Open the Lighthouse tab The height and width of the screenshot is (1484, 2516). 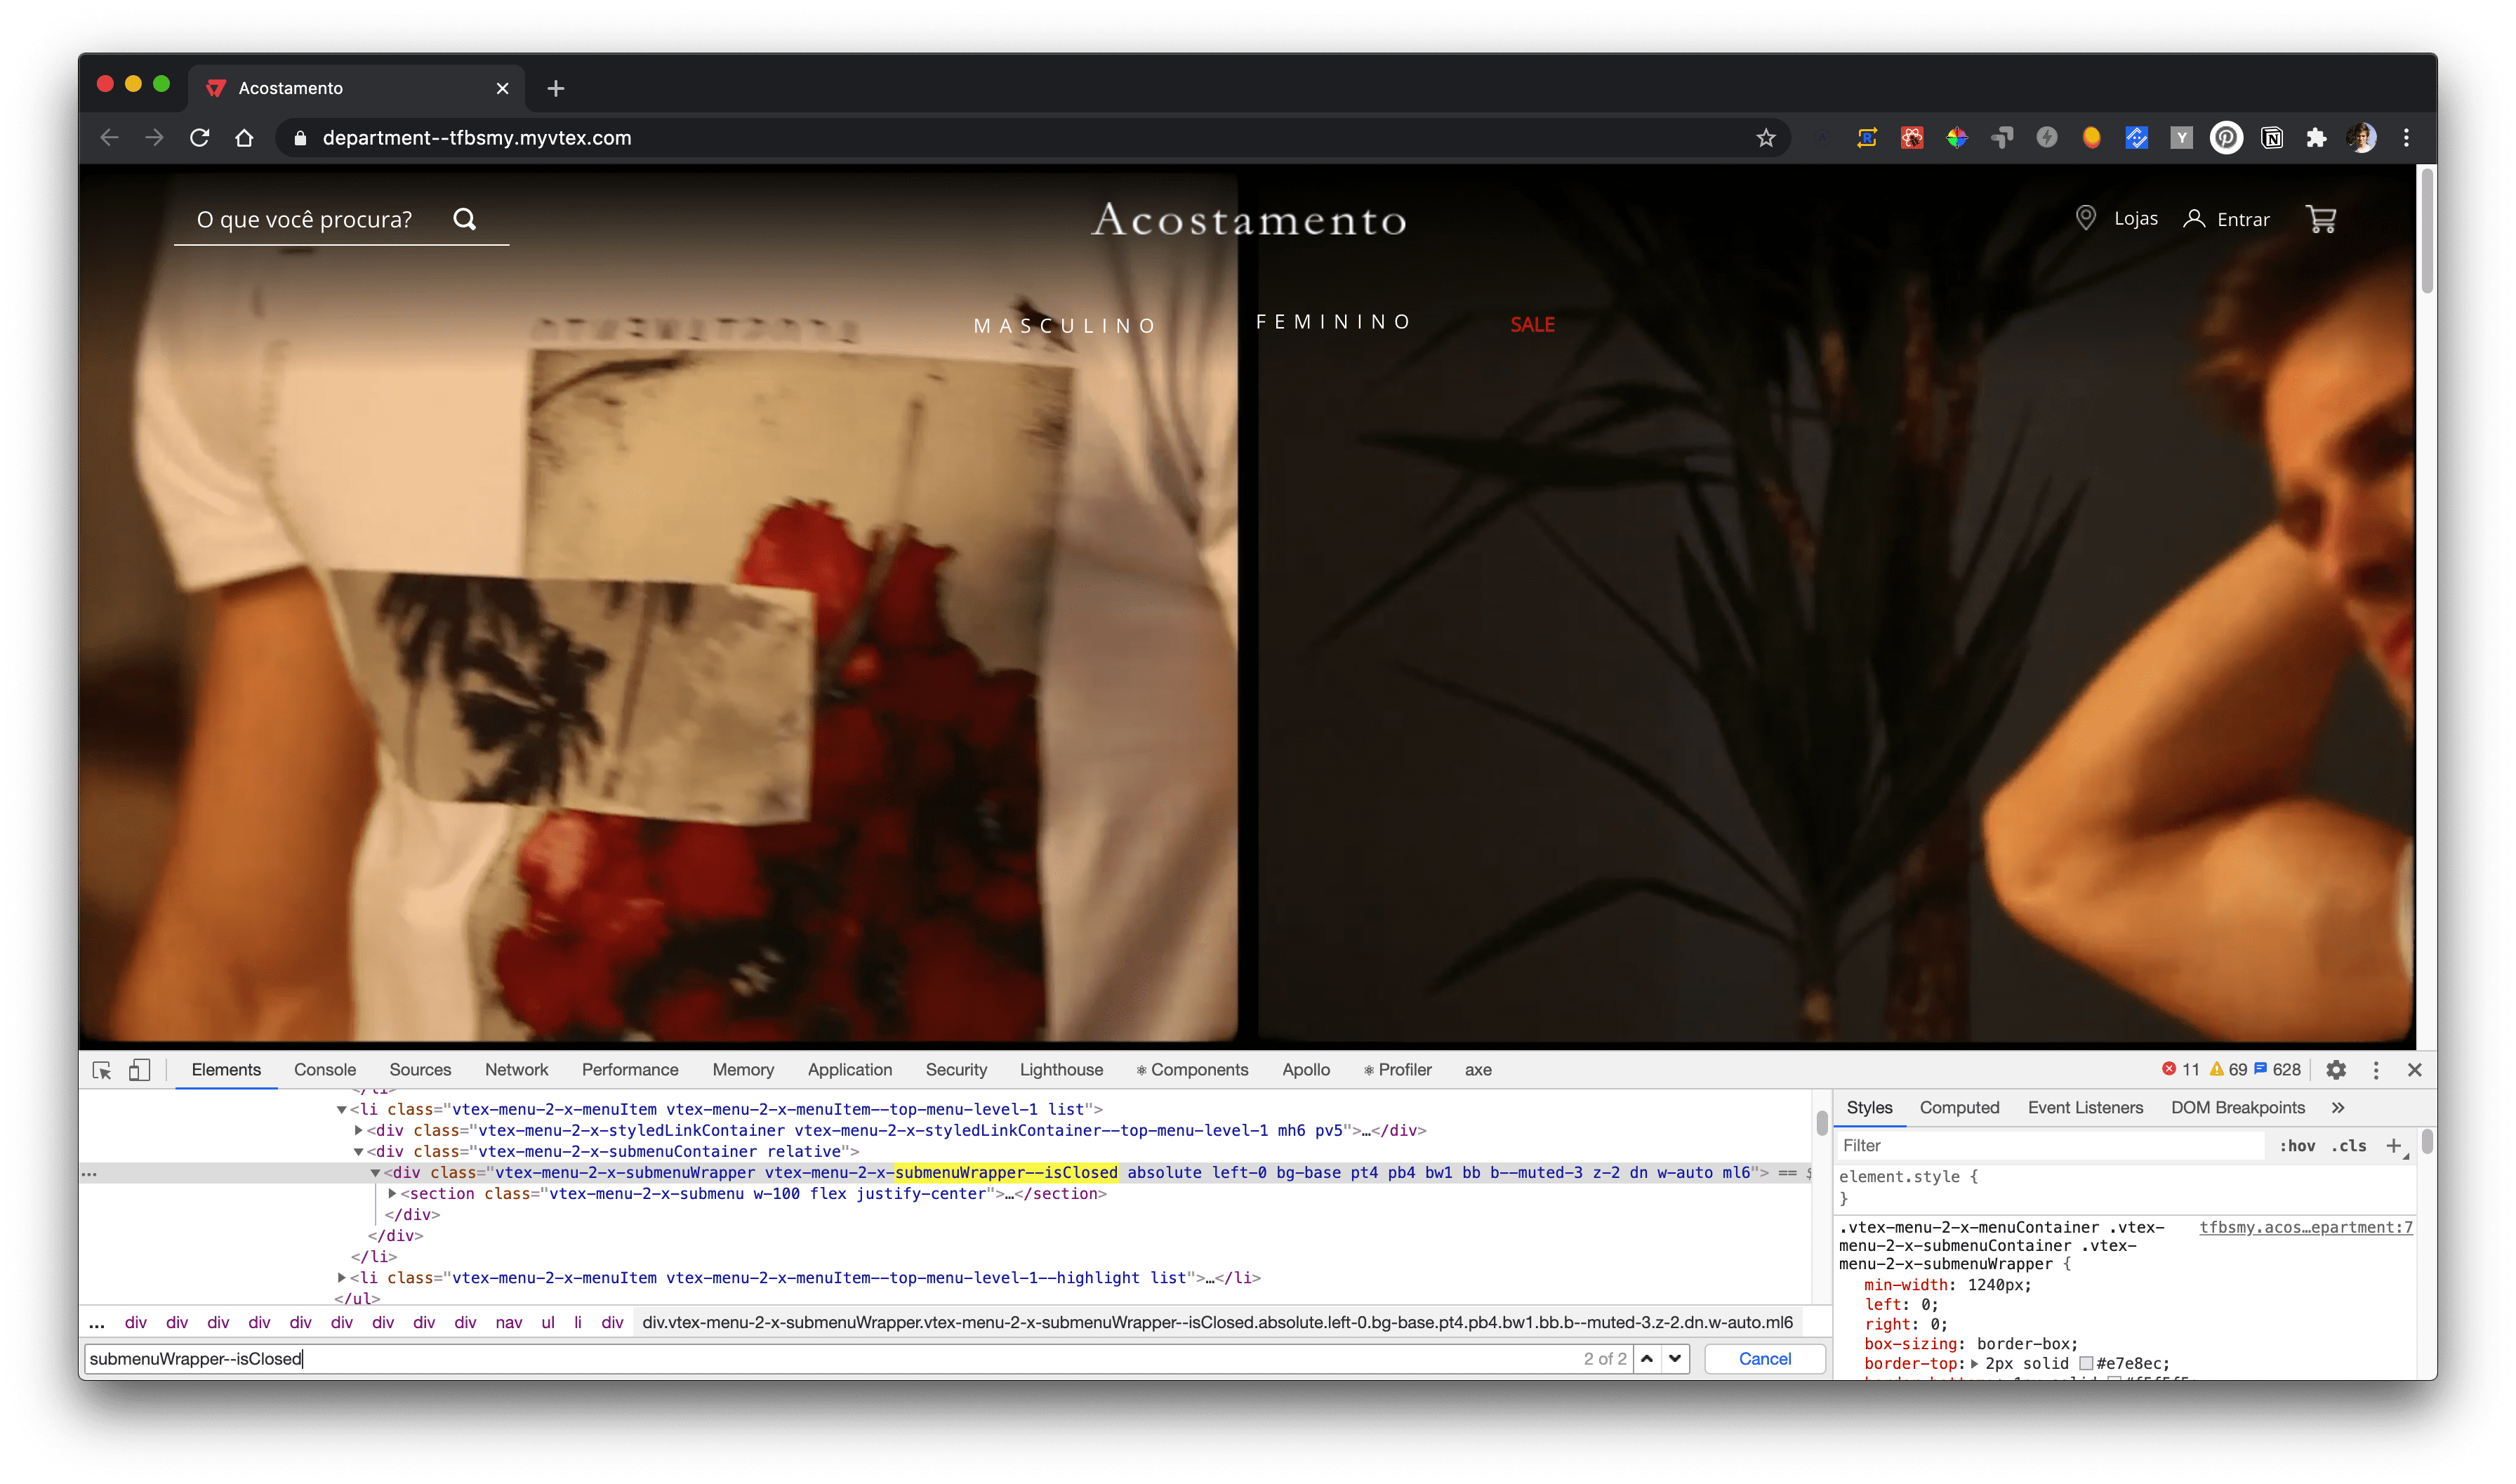coord(1061,1070)
